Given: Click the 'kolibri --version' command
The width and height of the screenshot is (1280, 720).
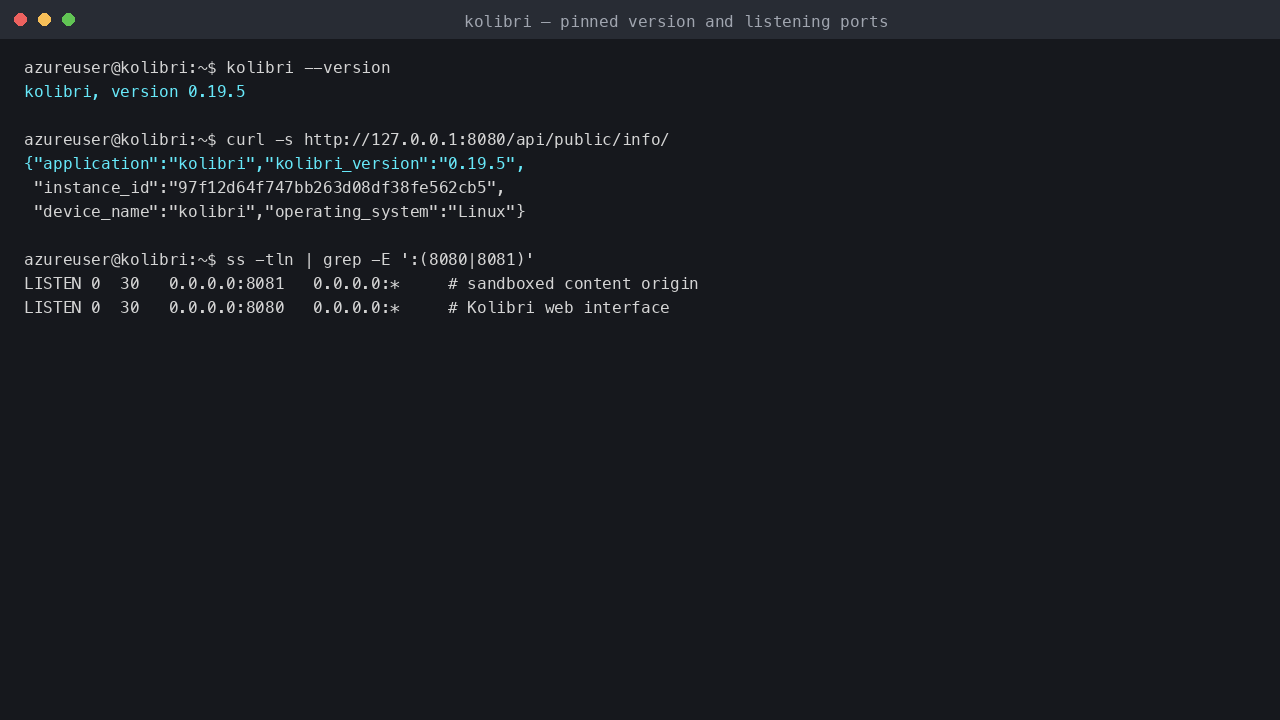Looking at the screenshot, I should (308, 68).
